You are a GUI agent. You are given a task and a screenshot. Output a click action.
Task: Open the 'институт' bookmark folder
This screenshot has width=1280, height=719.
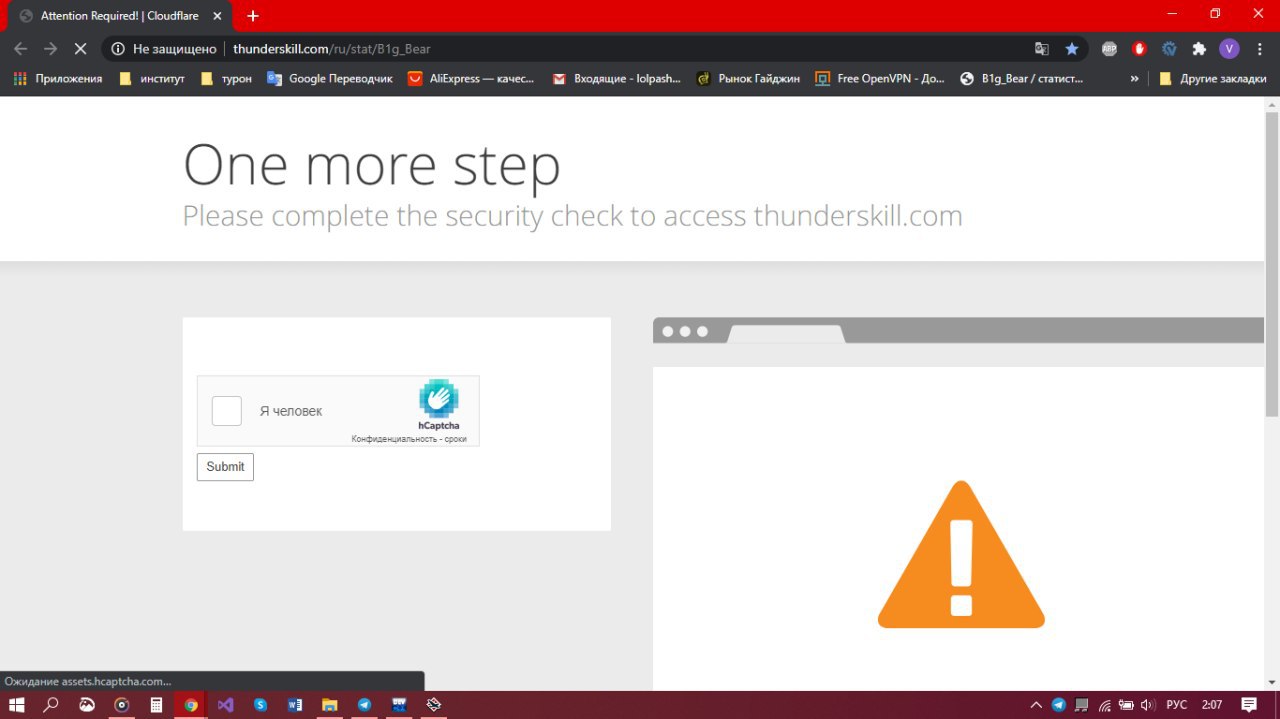click(152, 78)
